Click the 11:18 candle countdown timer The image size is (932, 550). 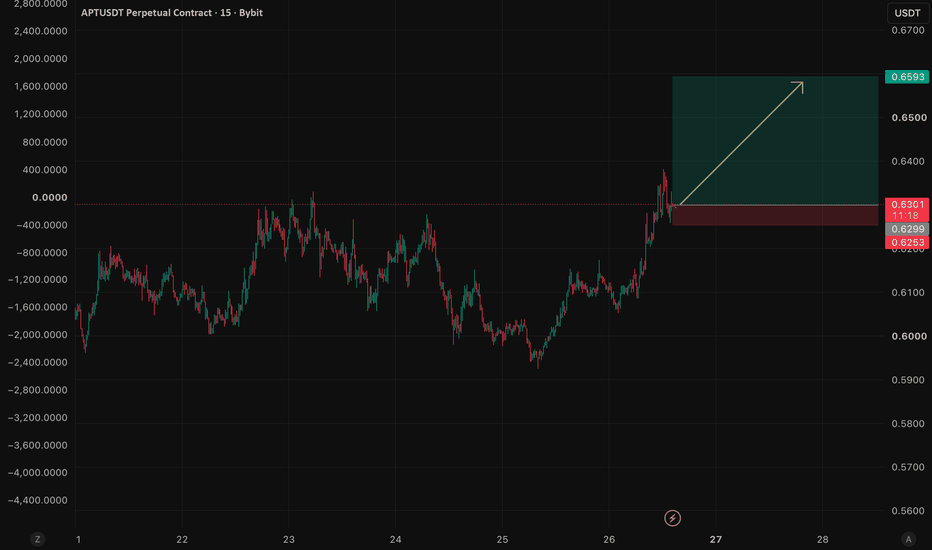(x=905, y=215)
